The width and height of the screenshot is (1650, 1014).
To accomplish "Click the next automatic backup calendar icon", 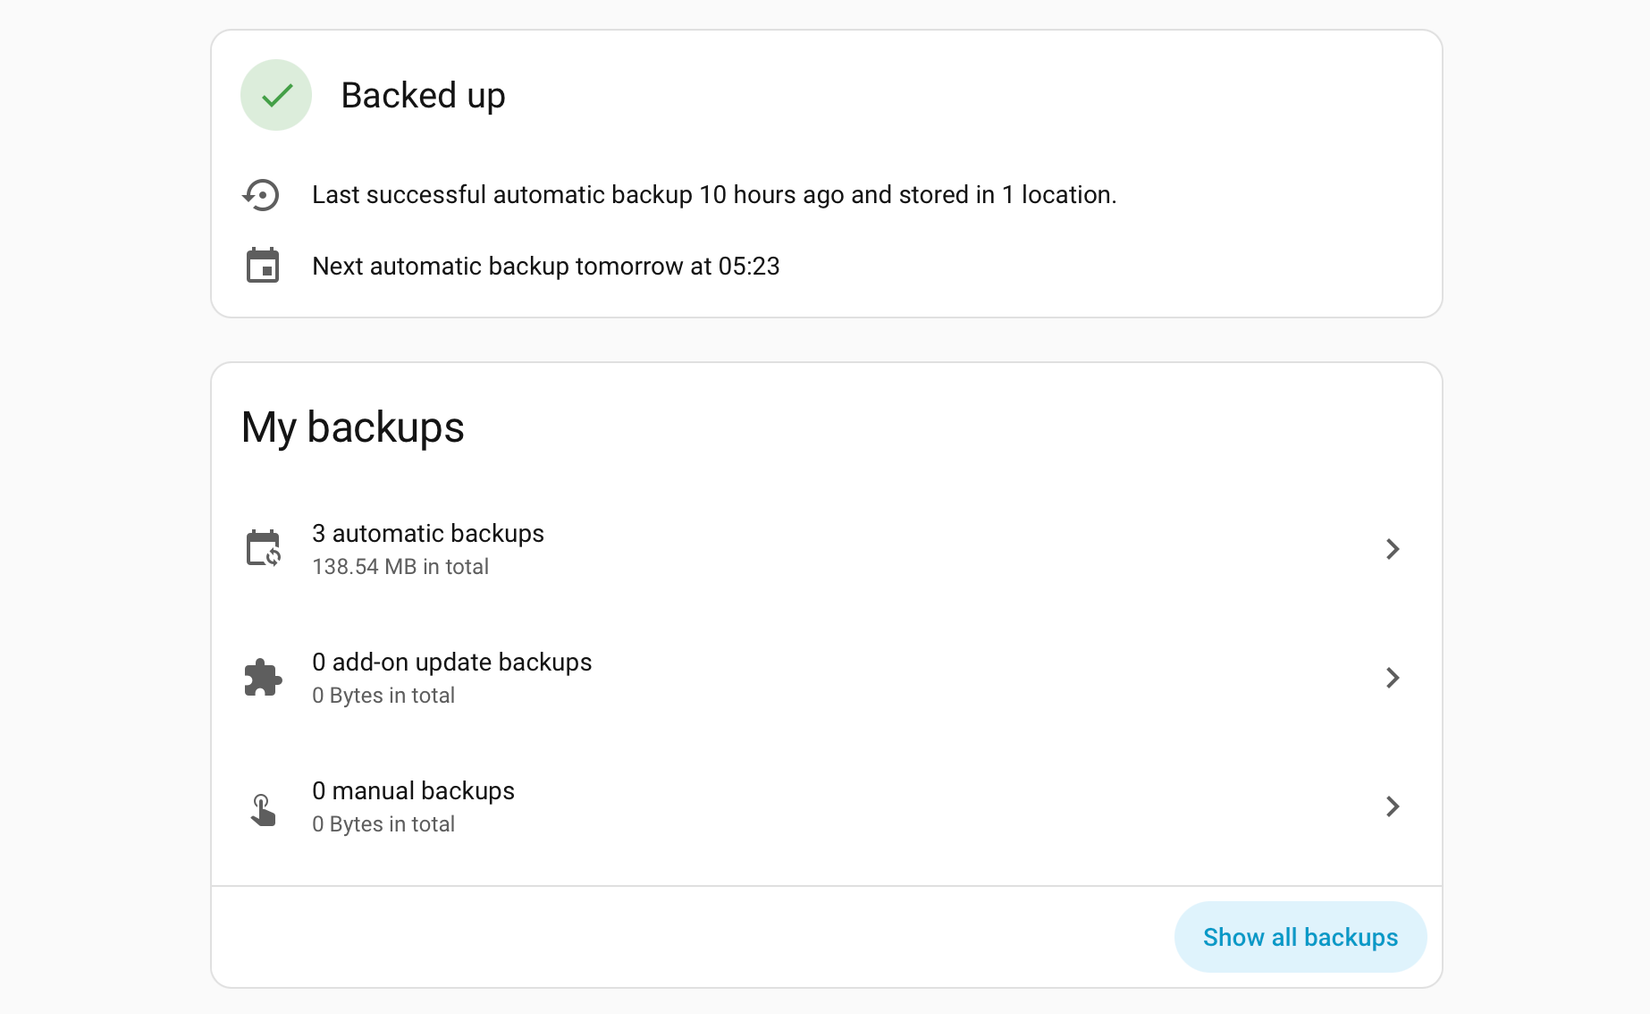I will (x=262, y=265).
